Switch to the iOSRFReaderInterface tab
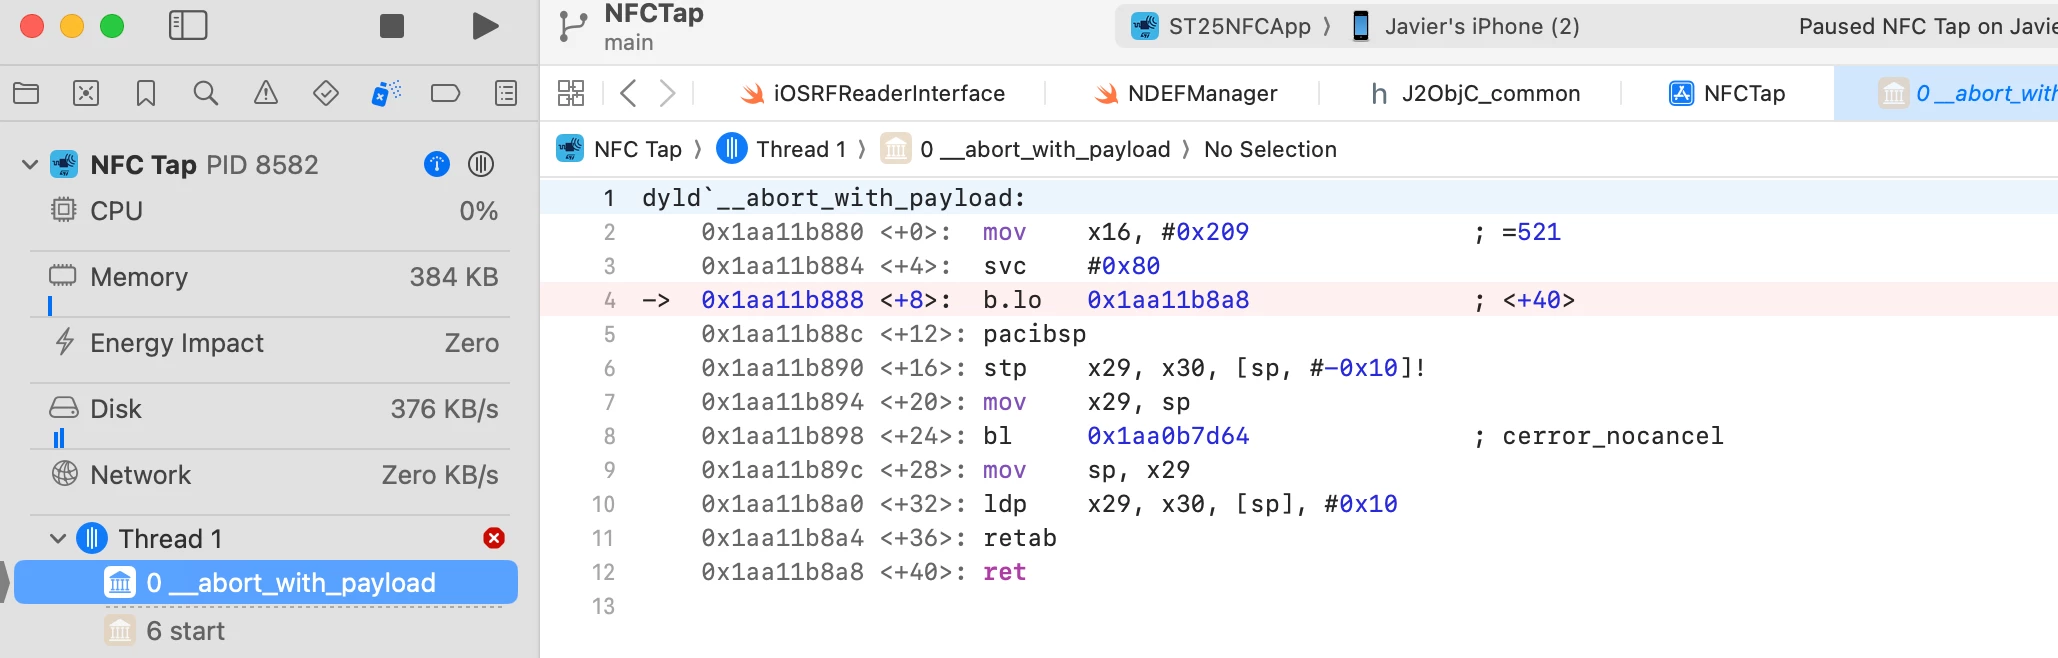This screenshot has width=2058, height=658. pos(872,94)
